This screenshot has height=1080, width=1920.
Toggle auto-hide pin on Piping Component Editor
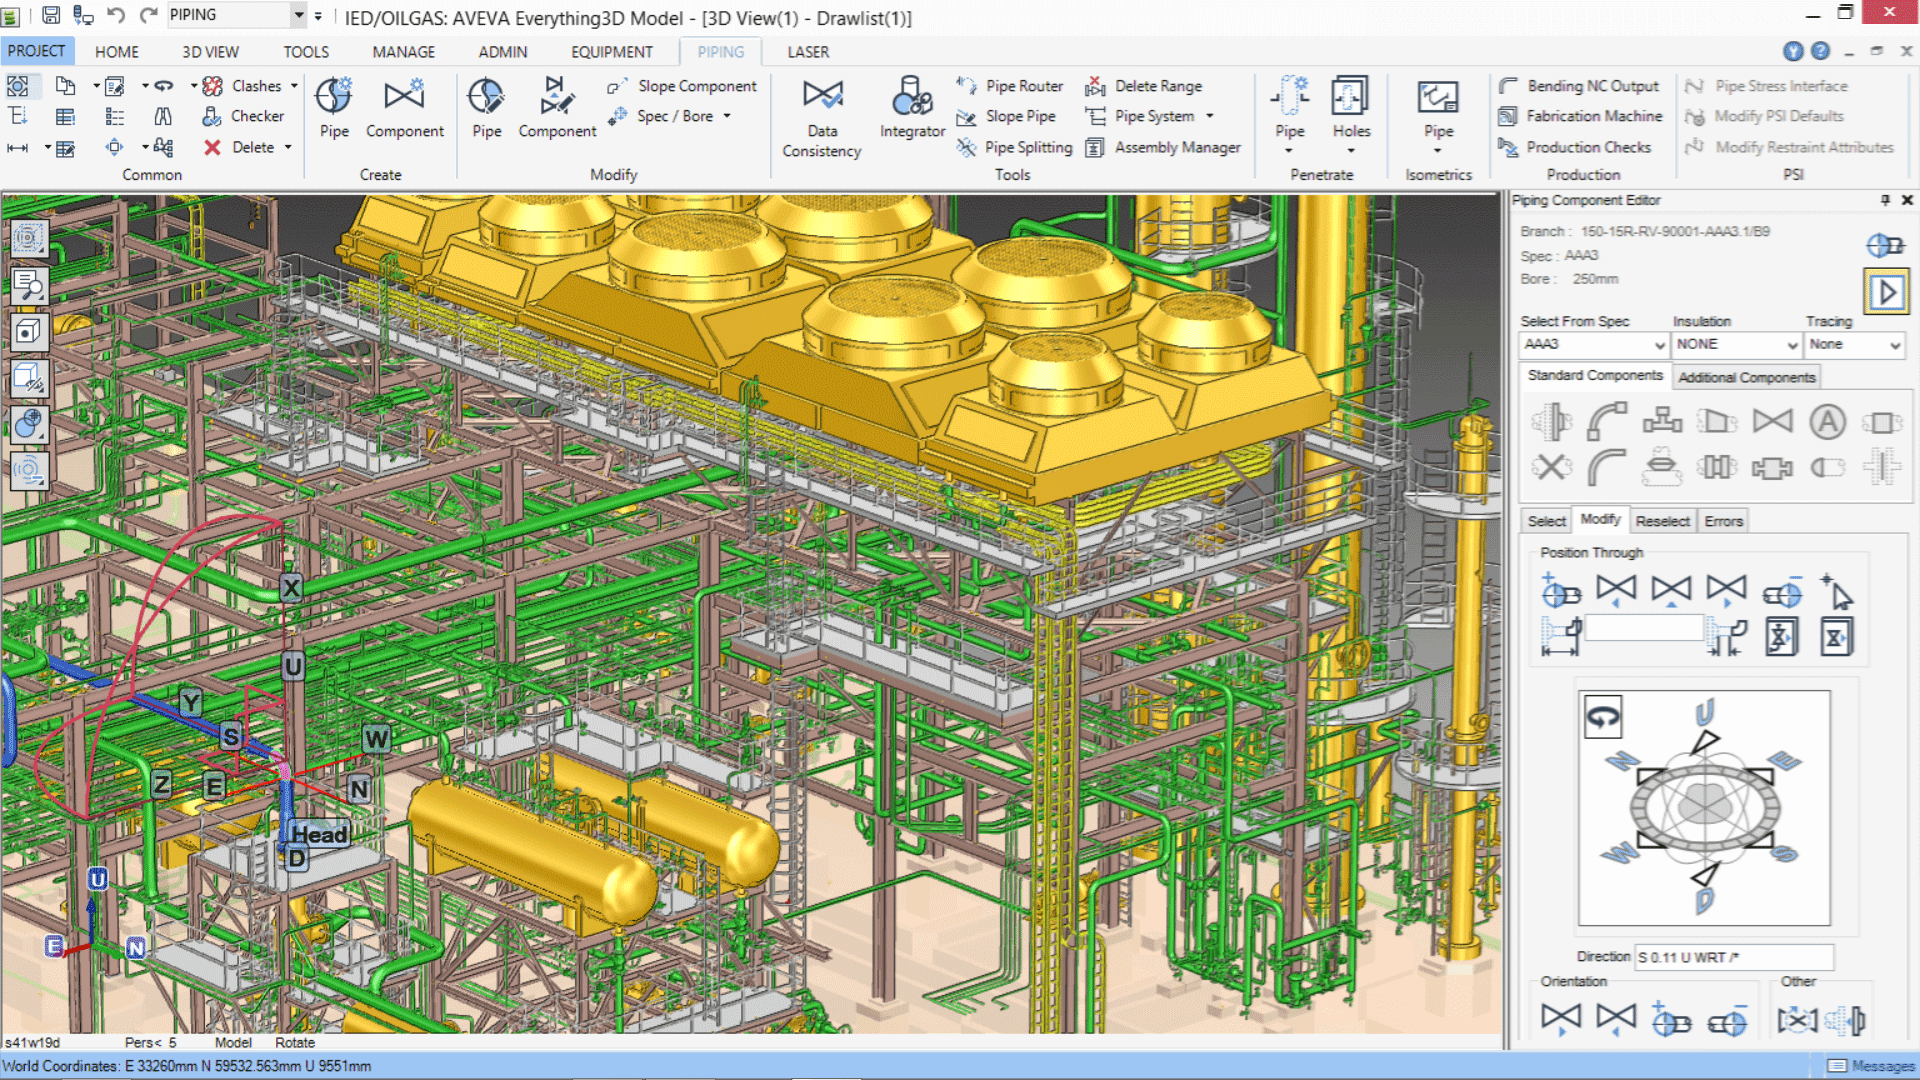tap(1884, 200)
